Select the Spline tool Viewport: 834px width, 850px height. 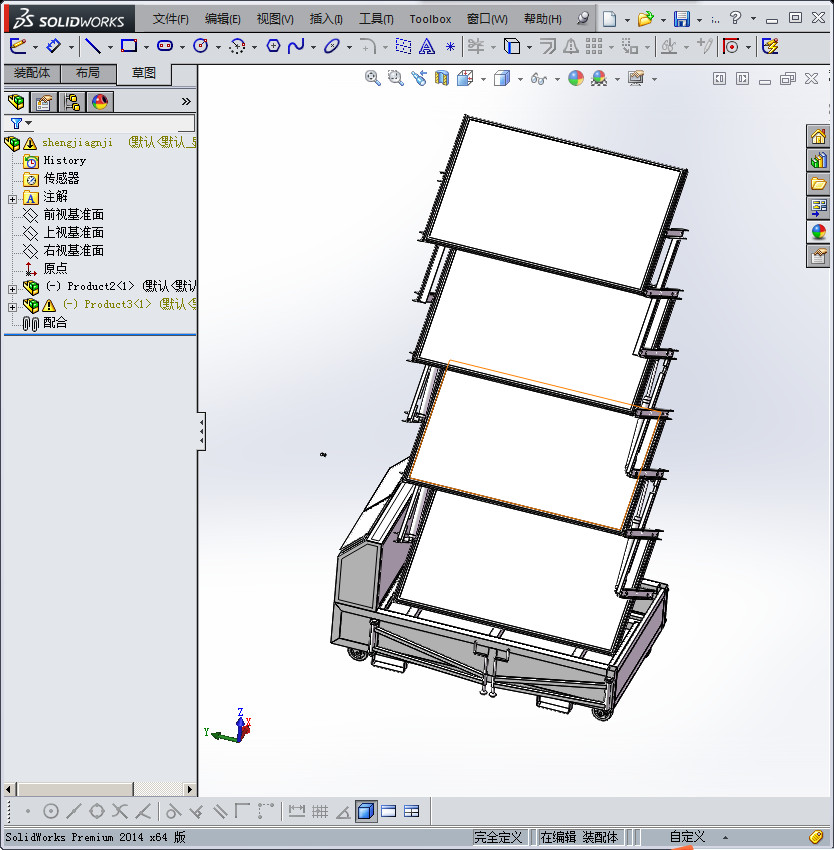[x=296, y=47]
